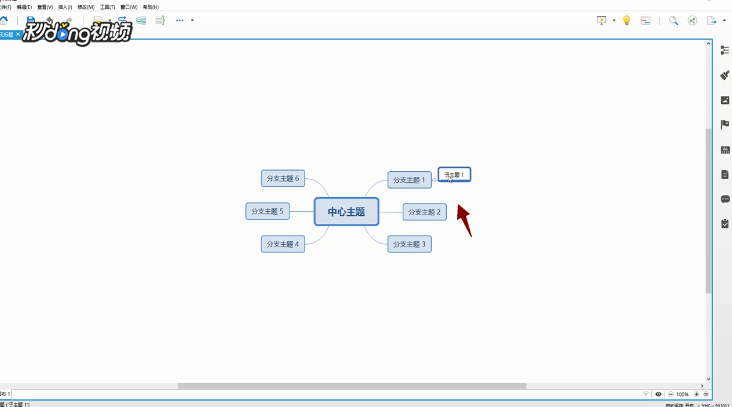Open the 窗口(W) menu

(x=129, y=7)
